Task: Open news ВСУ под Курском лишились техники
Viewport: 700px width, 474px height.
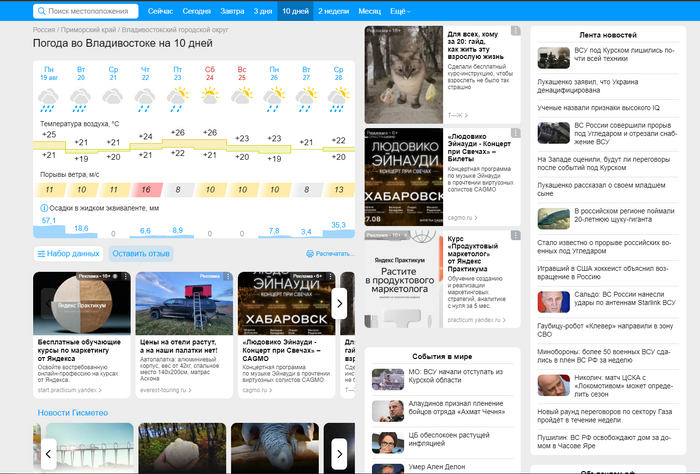Action: tap(624, 54)
